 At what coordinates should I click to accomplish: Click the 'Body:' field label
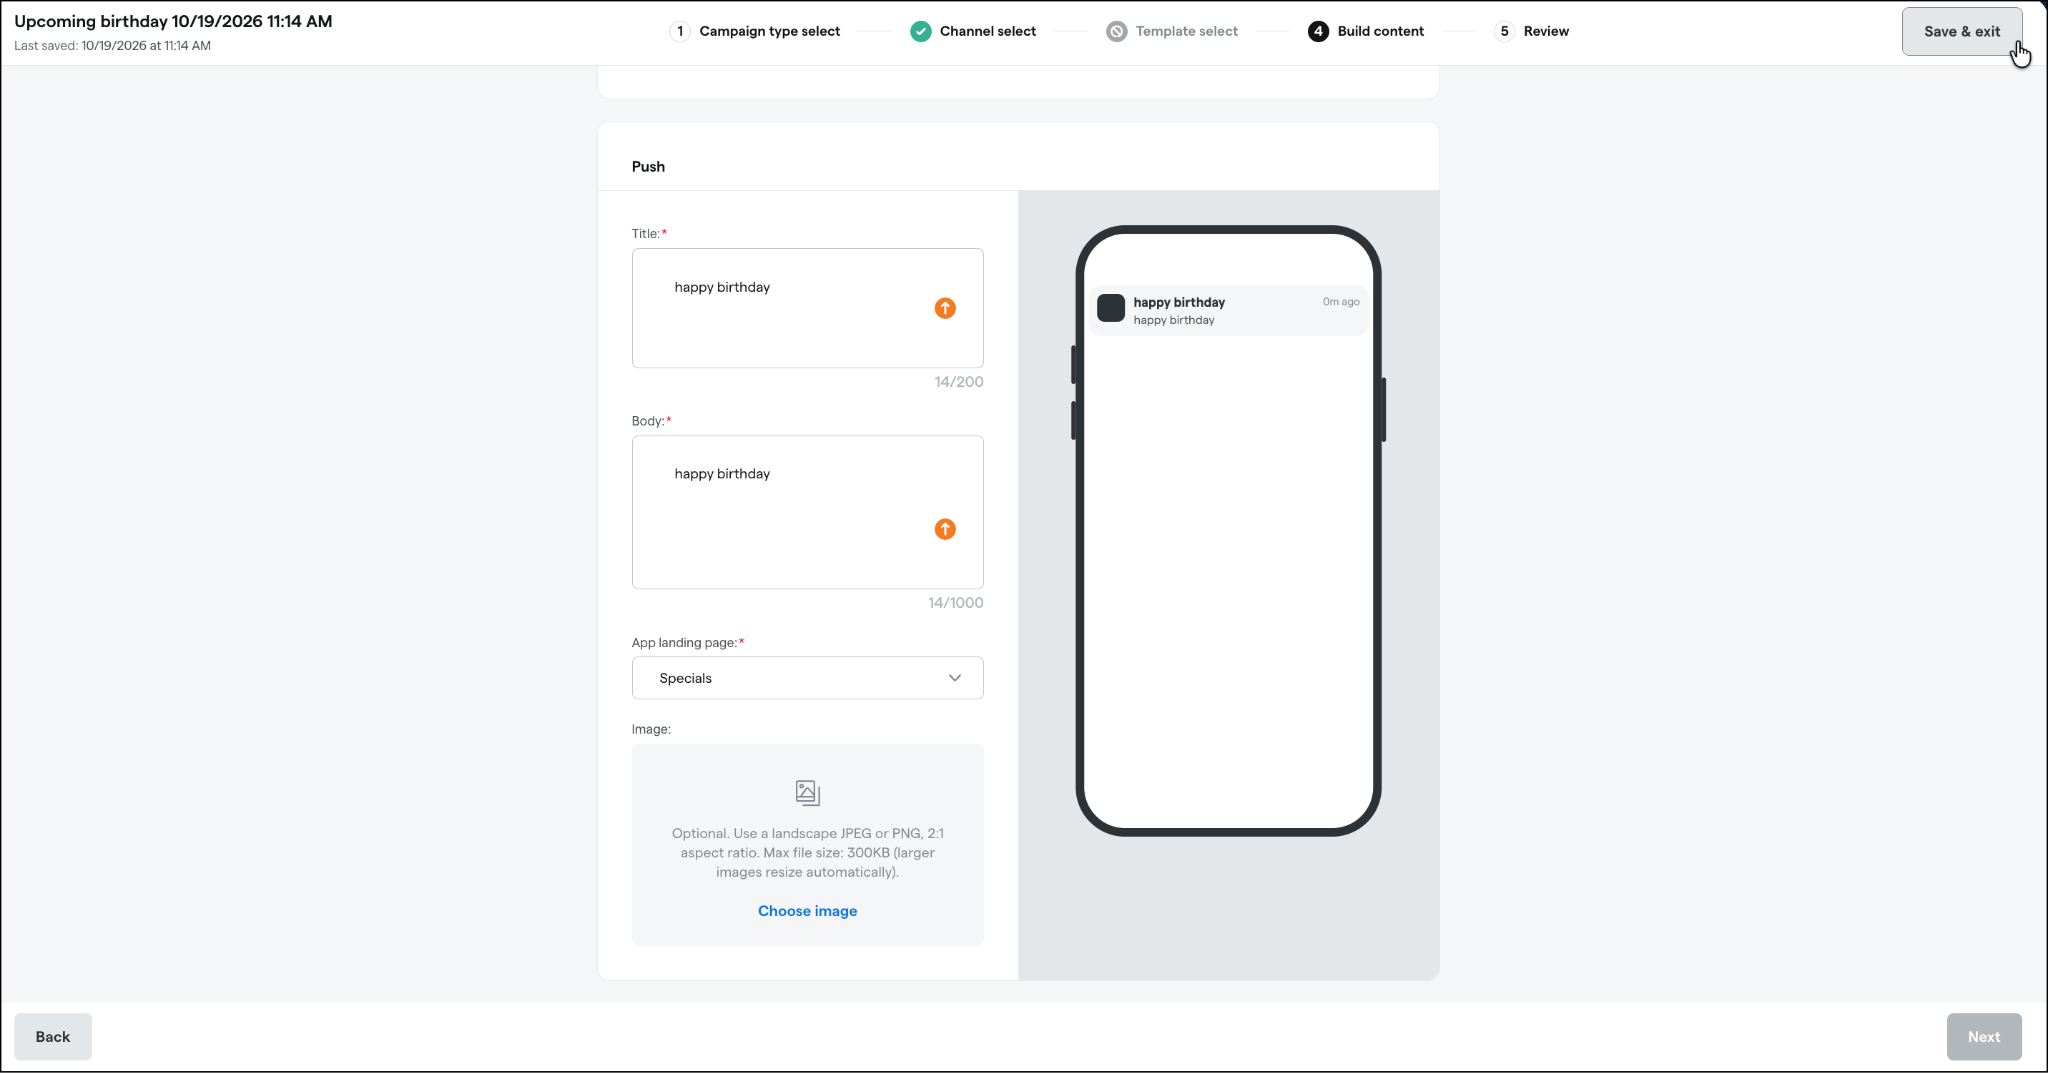coord(651,421)
